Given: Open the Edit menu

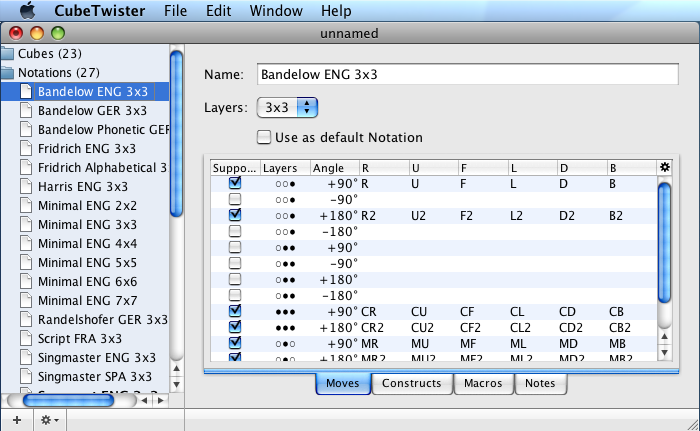Looking at the screenshot, I should click(x=218, y=10).
